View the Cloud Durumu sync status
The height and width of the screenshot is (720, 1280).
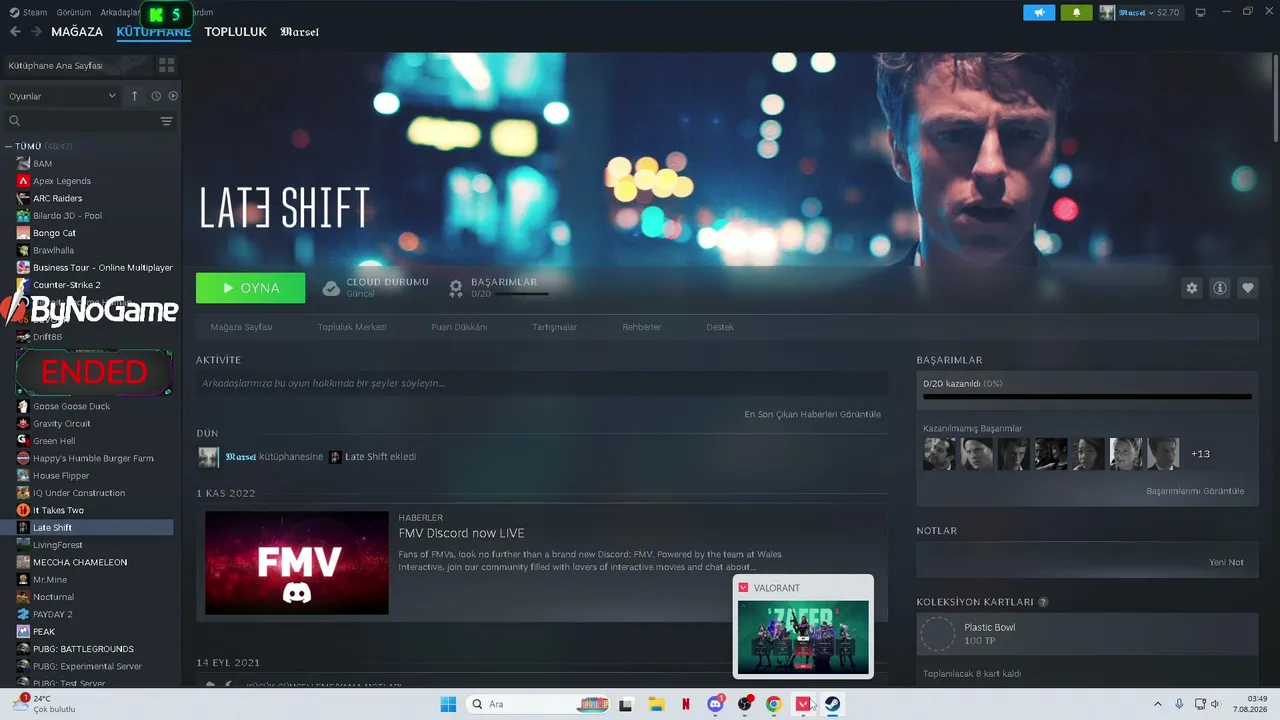pyautogui.click(x=375, y=287)
